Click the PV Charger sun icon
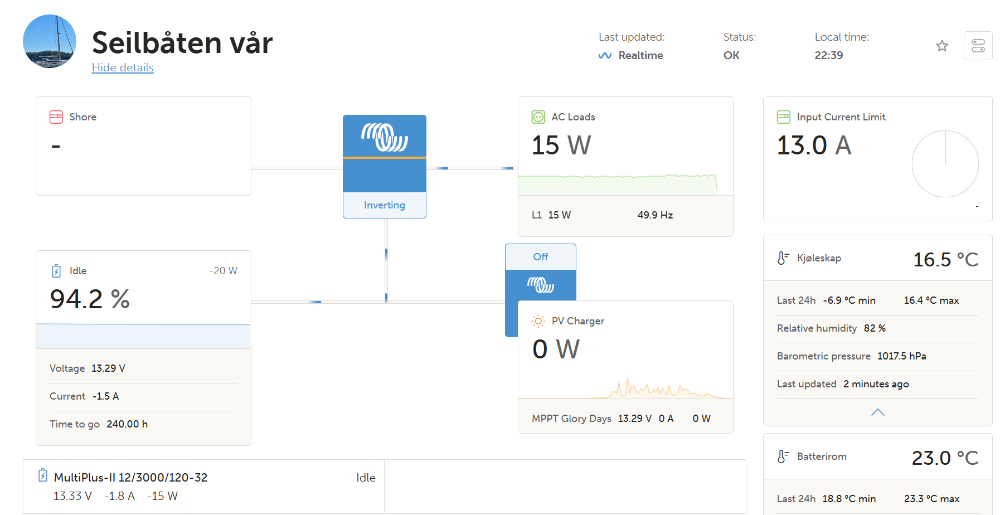Viewport: 1000px width, 515px height. pos(538,321)
